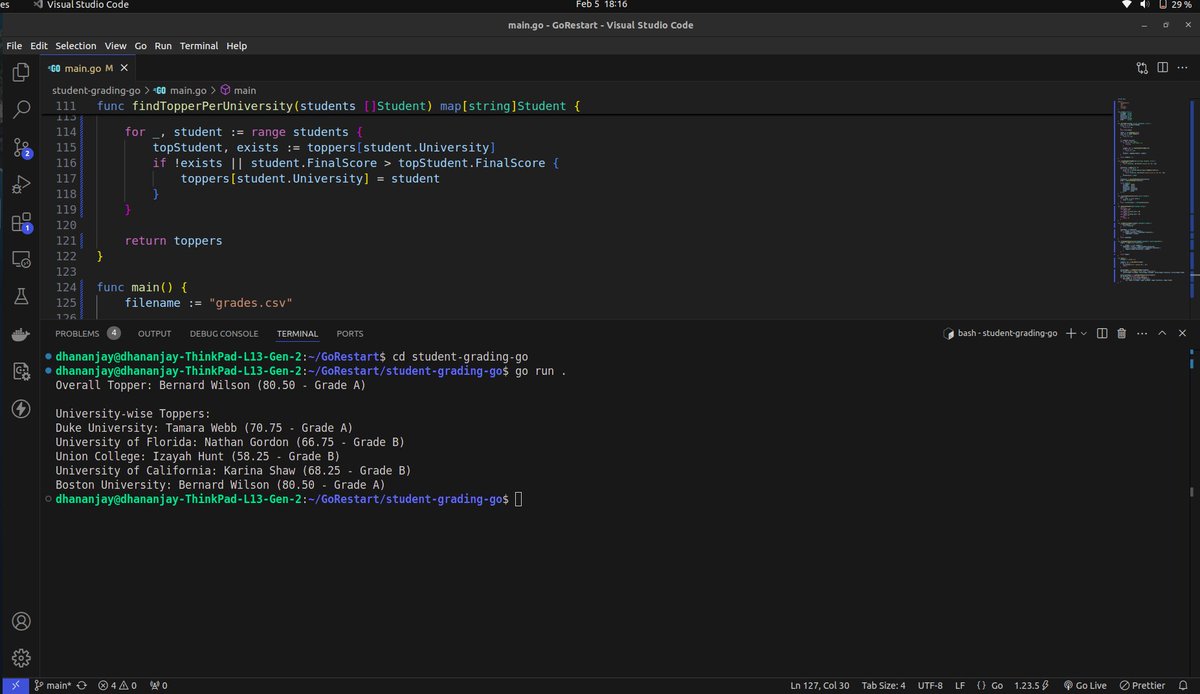
Task: Open the Remote Explorer view
Action: point(21,260)
